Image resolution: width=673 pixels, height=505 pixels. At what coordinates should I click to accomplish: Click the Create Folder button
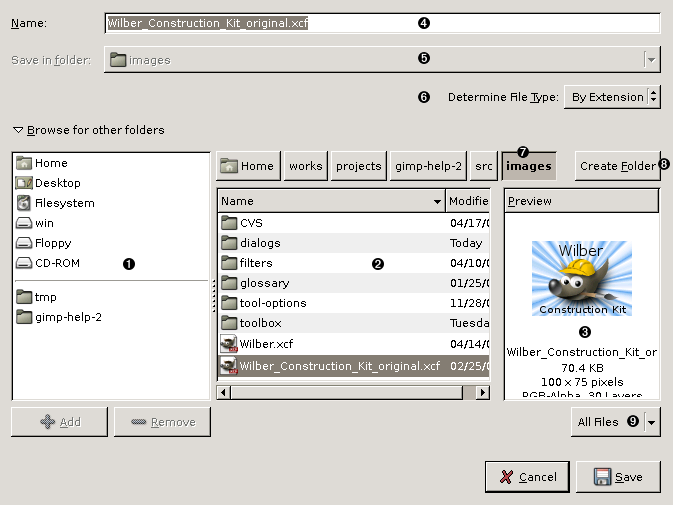(617, 166)
